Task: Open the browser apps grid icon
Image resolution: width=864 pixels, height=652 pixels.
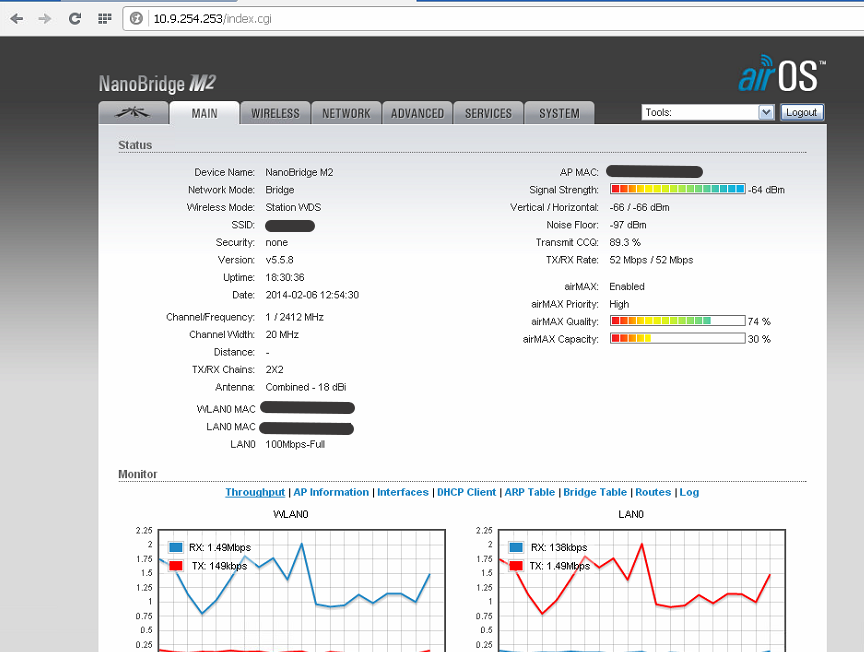Action: [104, 18]
